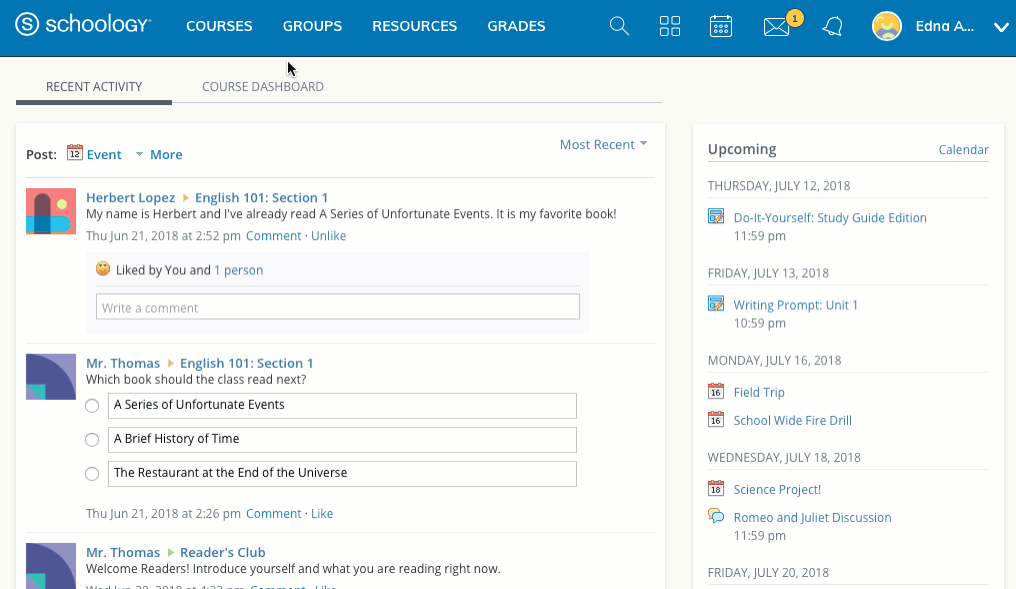Choose A Series of Unfortunate Events in the poll

[92, 406]
